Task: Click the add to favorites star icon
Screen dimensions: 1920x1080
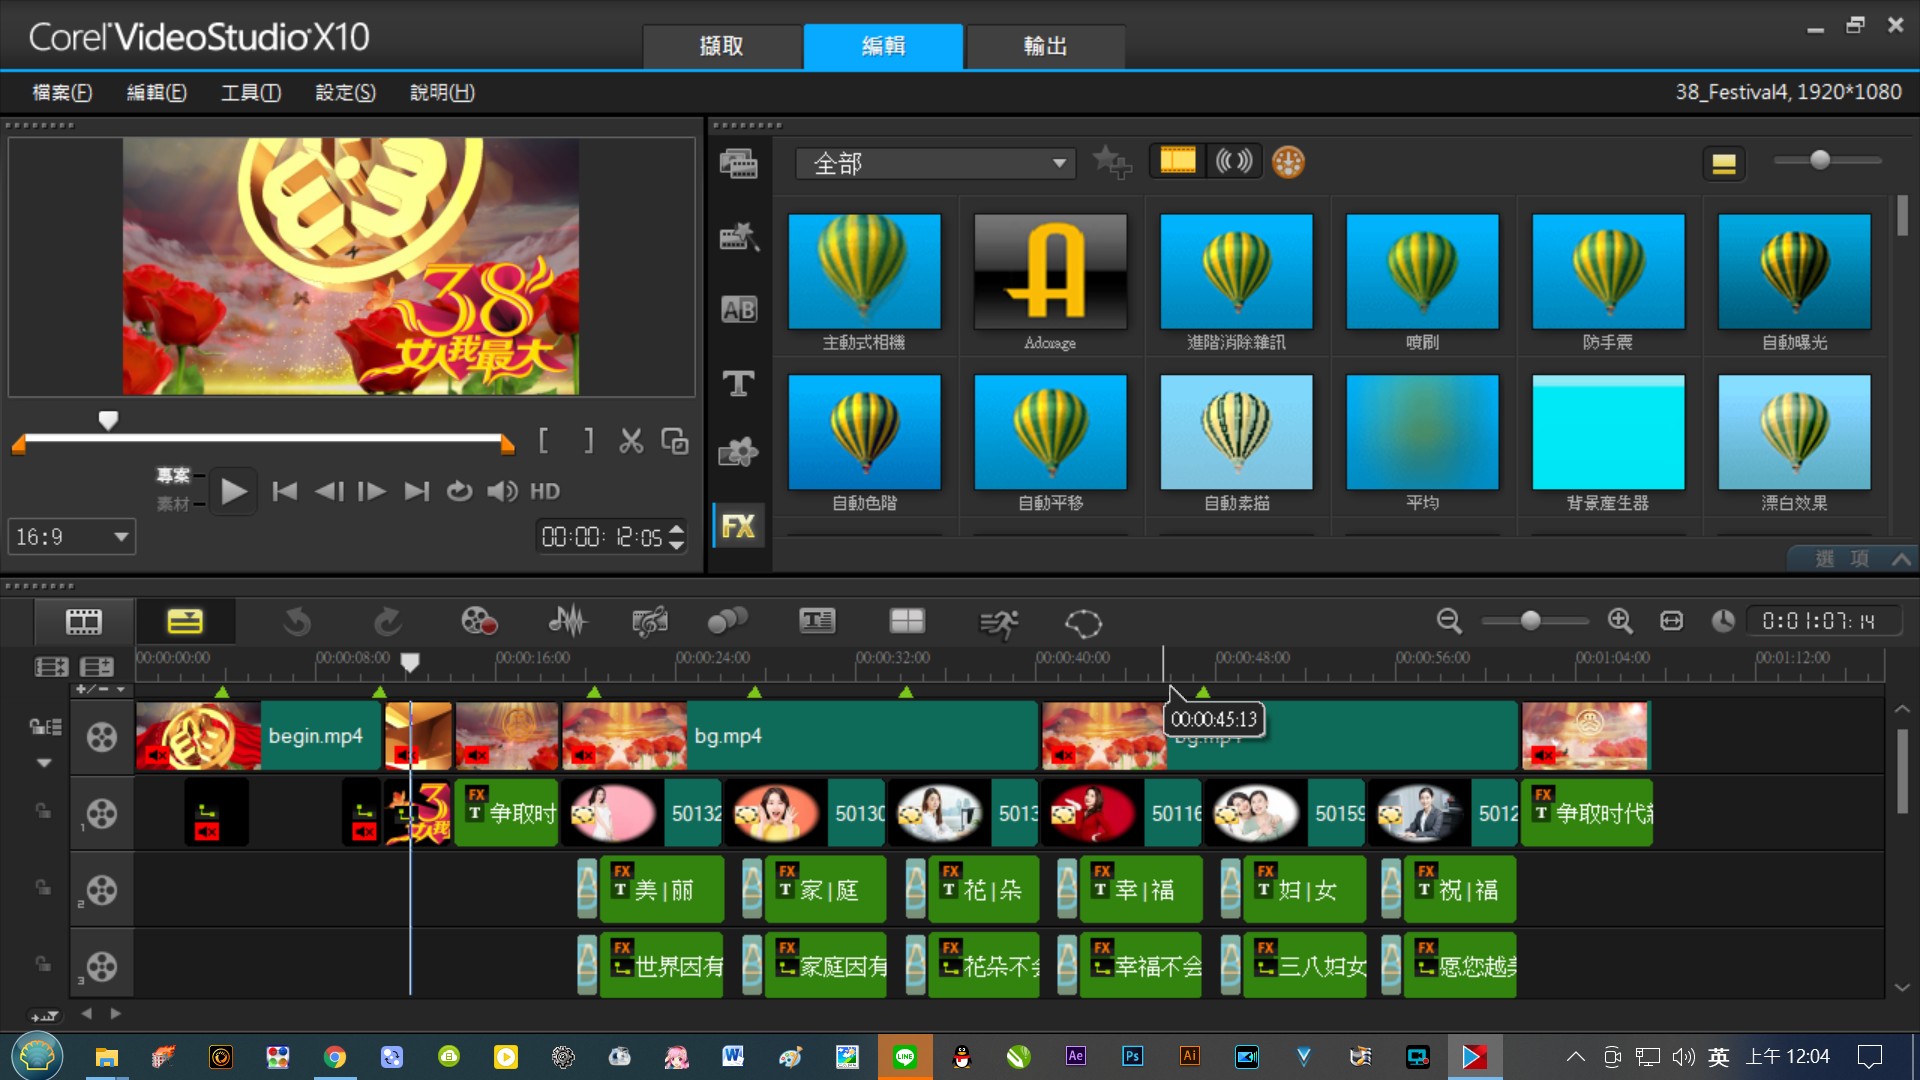Action: point(1111,162)
